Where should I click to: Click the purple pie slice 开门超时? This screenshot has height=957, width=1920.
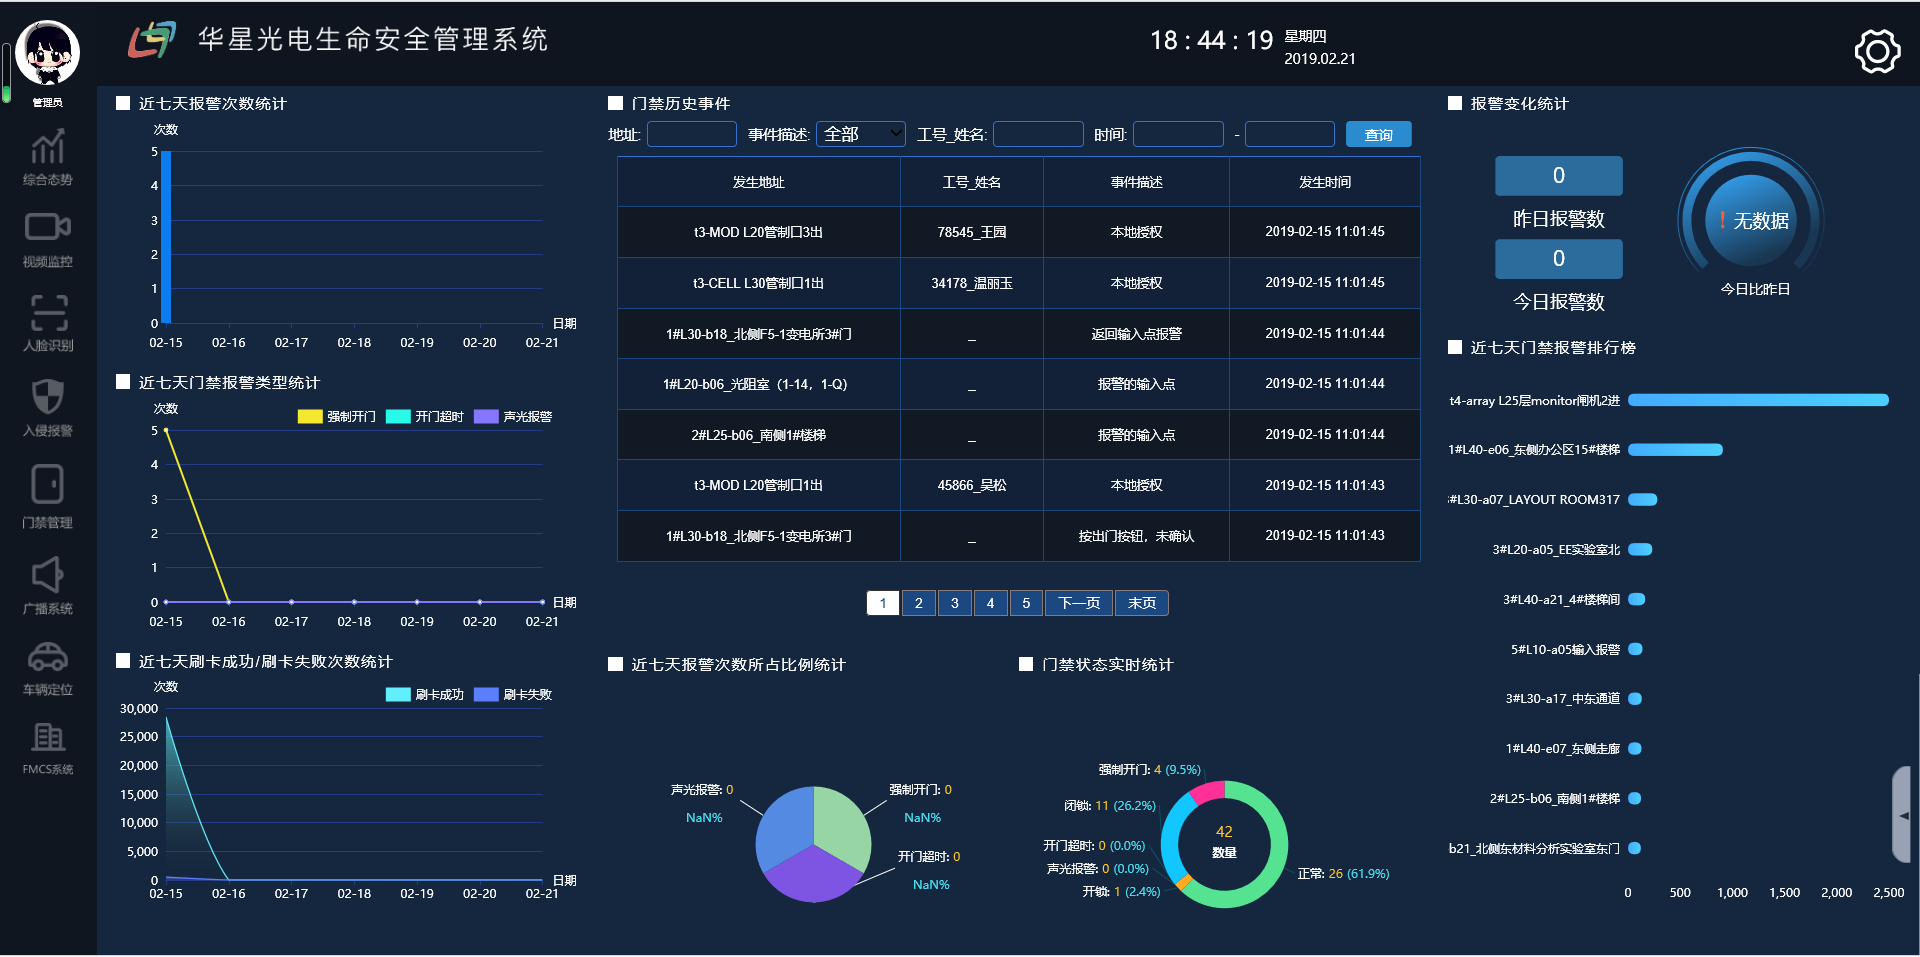813,877
